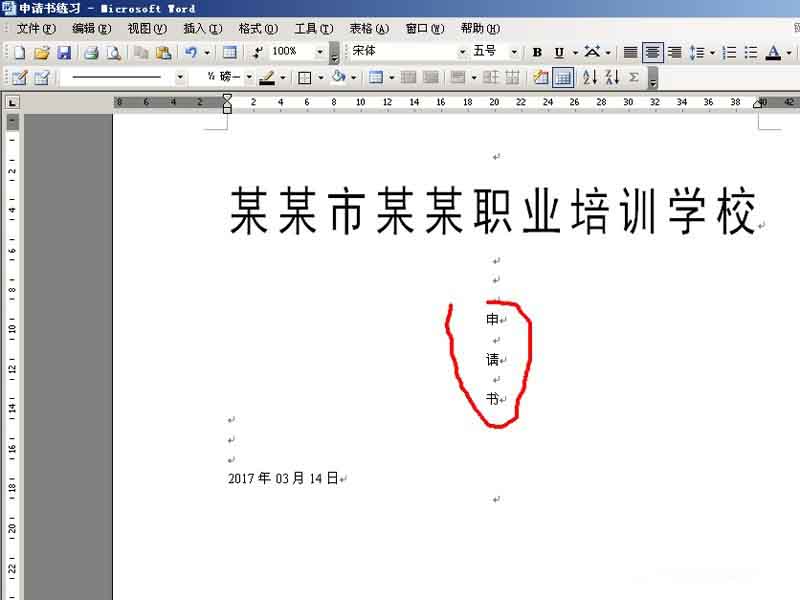The width and height of the screenshot is (800, 600).
Task: Create a new blank document
Action: click(x=19, y=53)
